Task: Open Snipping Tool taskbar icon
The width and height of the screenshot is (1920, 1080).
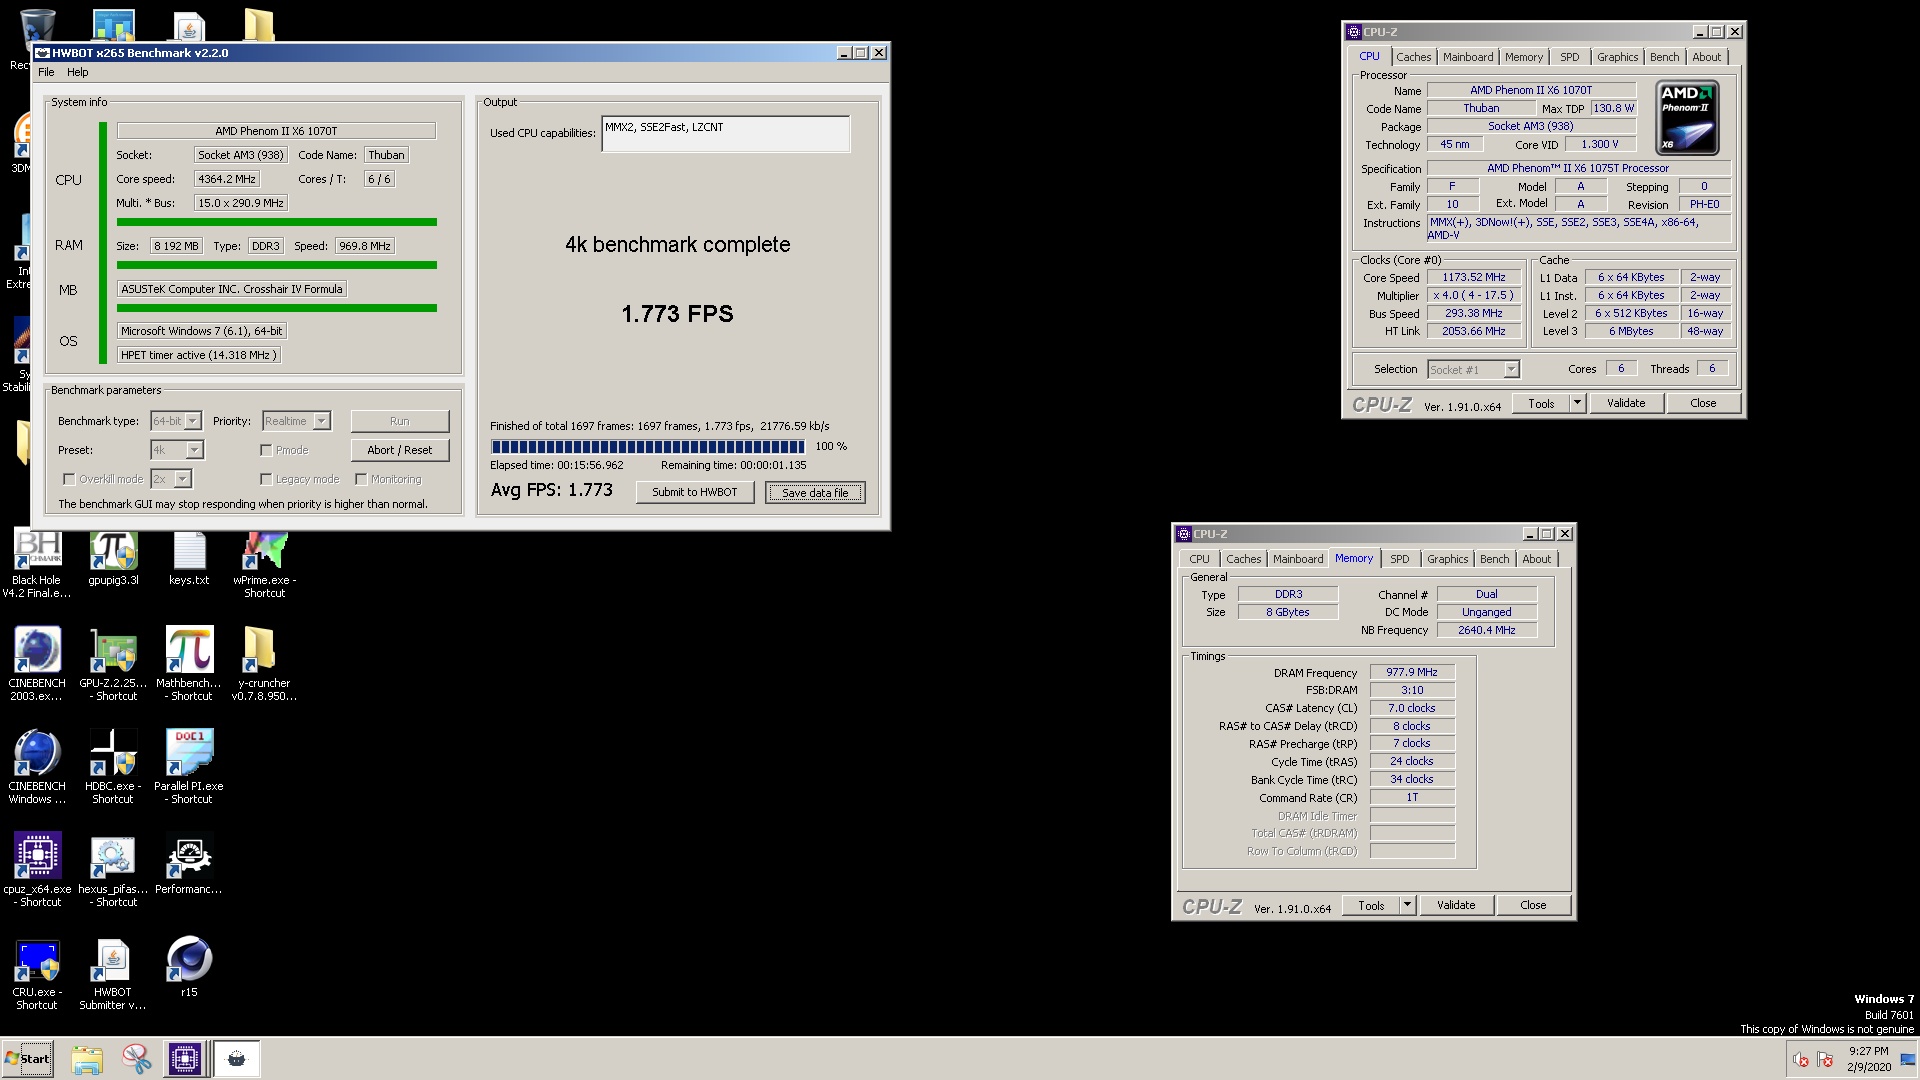Action: 136,1059
